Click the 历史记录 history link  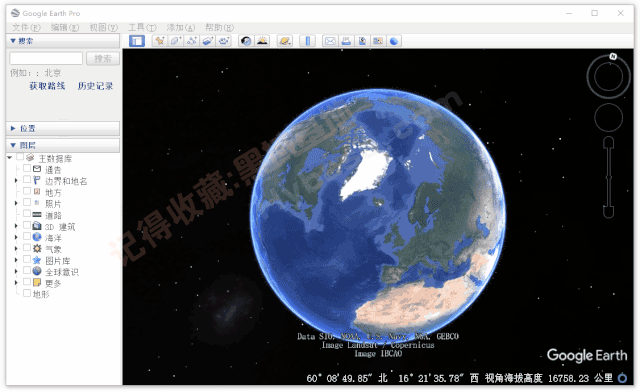tap(95, 86)
